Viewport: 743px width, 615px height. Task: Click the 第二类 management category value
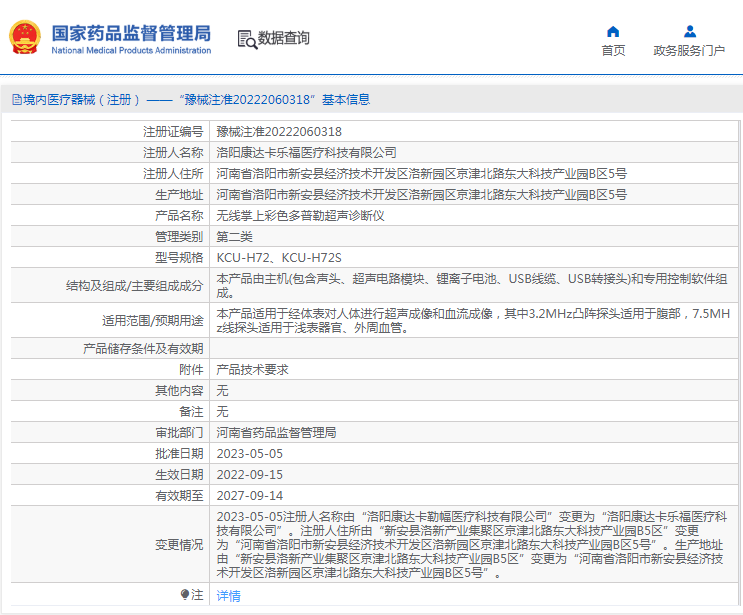tap(235, 236)
